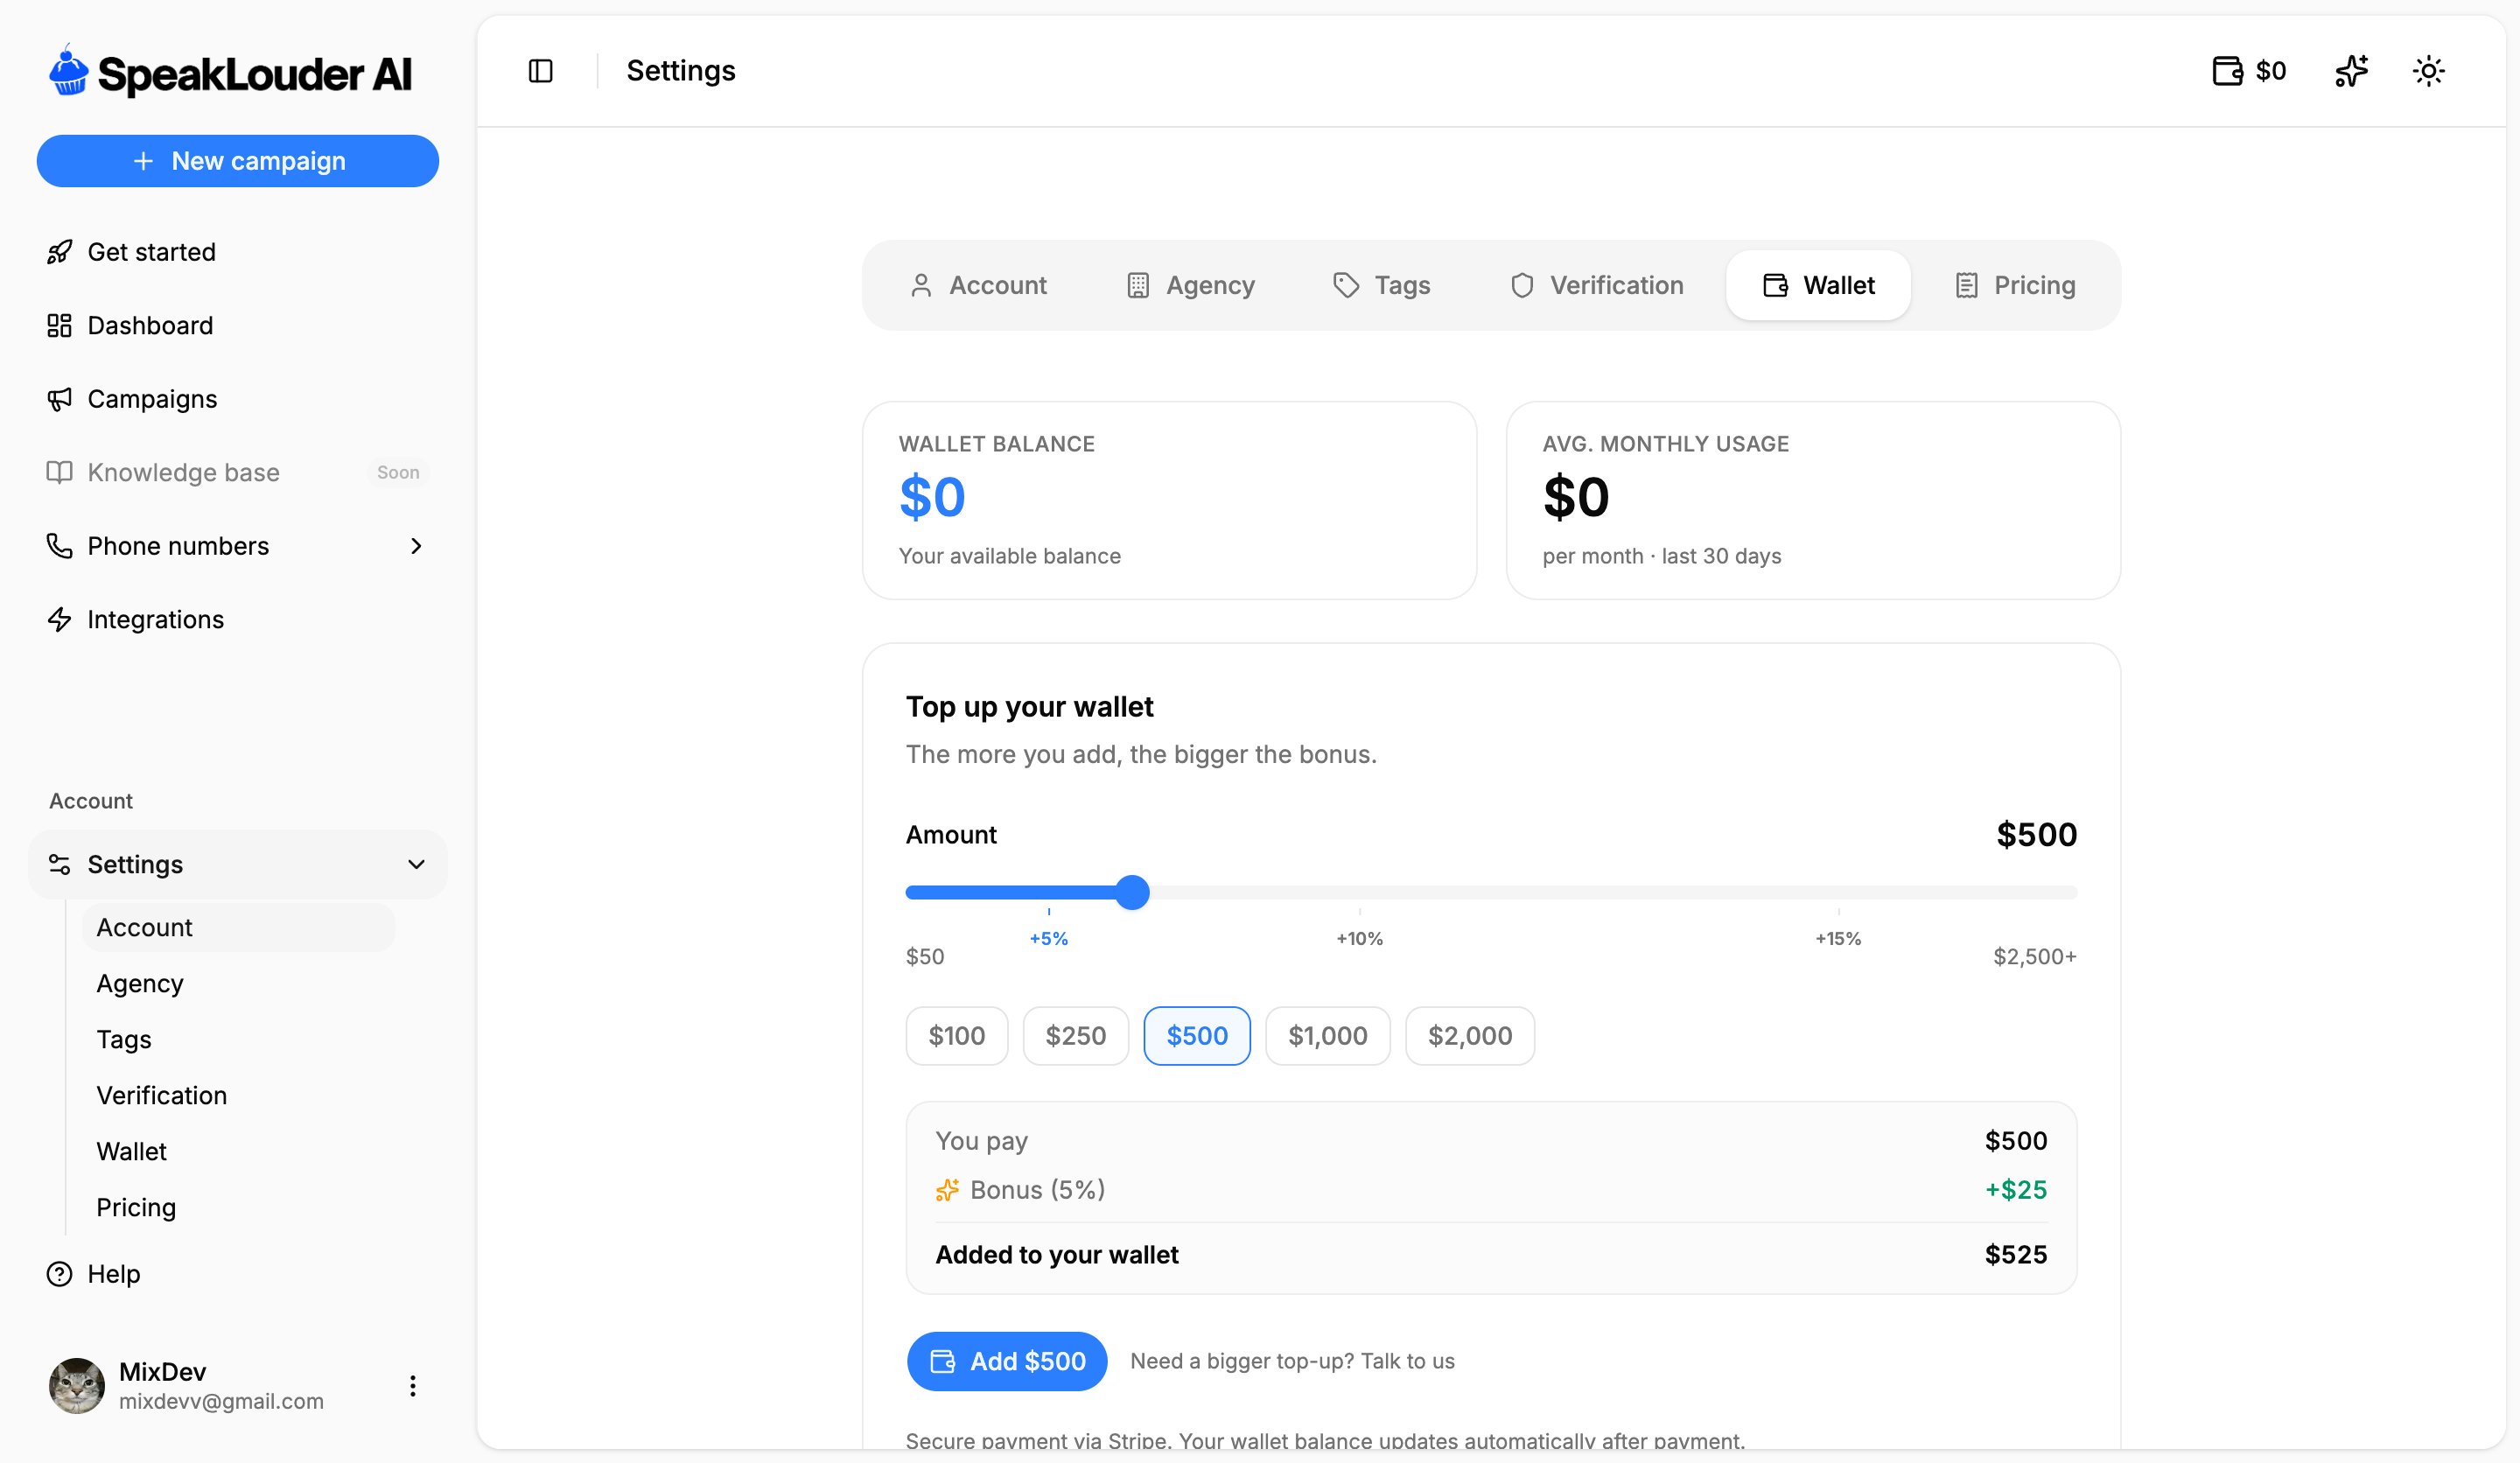Click the Amount slider handle
This screenshot has height=1463, width=2520.
point(1132,892)
